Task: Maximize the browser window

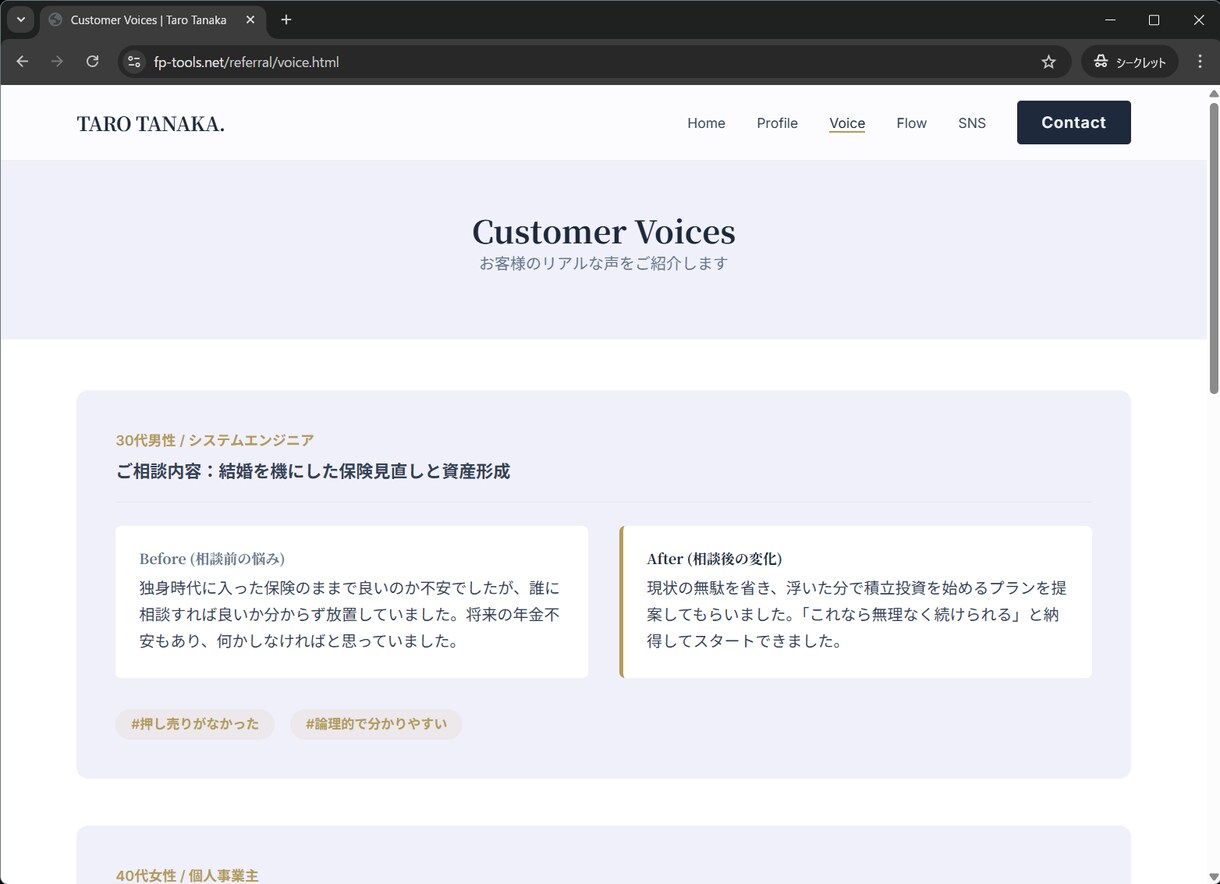Action: tap(1154, 20)
